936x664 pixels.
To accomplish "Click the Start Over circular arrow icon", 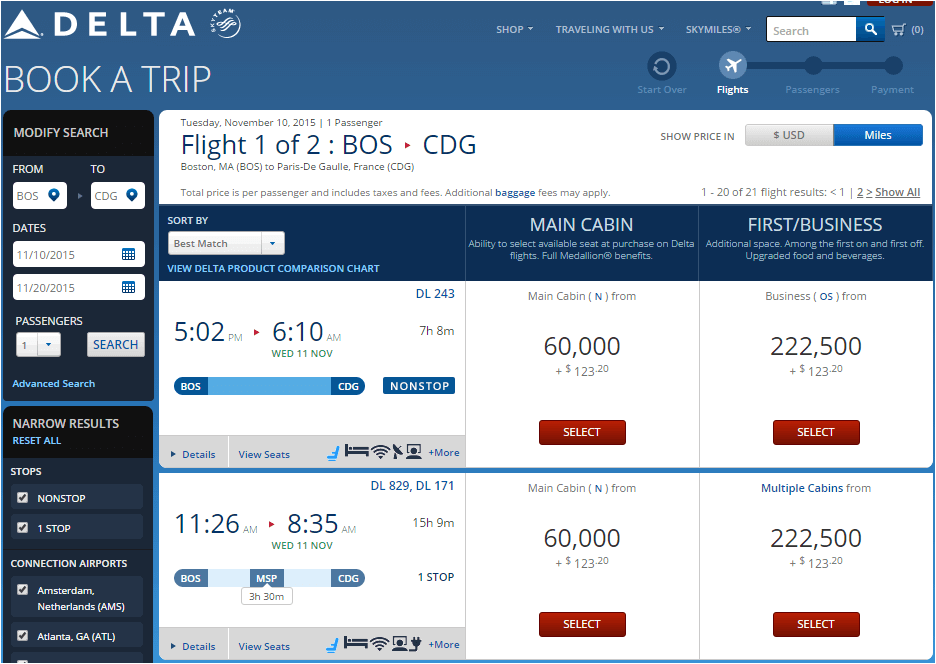I will click(661, 66).
